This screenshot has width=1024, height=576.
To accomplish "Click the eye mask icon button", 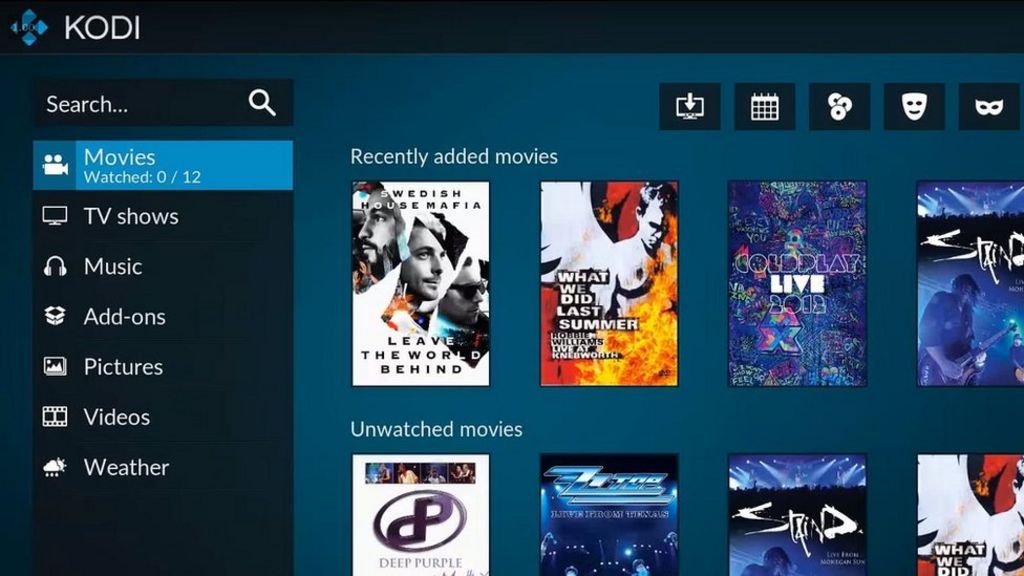I will [989, 107].
